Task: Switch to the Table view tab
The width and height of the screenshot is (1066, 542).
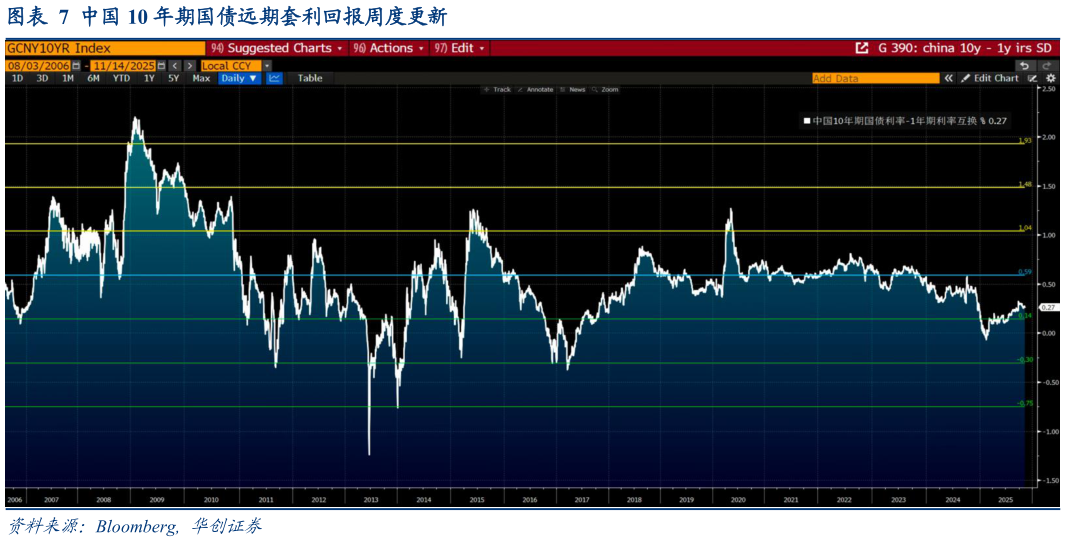Action: pyautogui.click(x=310, y=78)
